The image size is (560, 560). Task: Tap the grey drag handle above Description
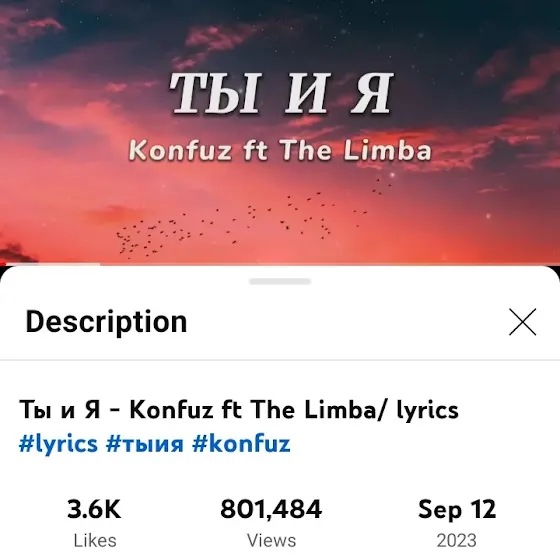click(x=280, y=281)
